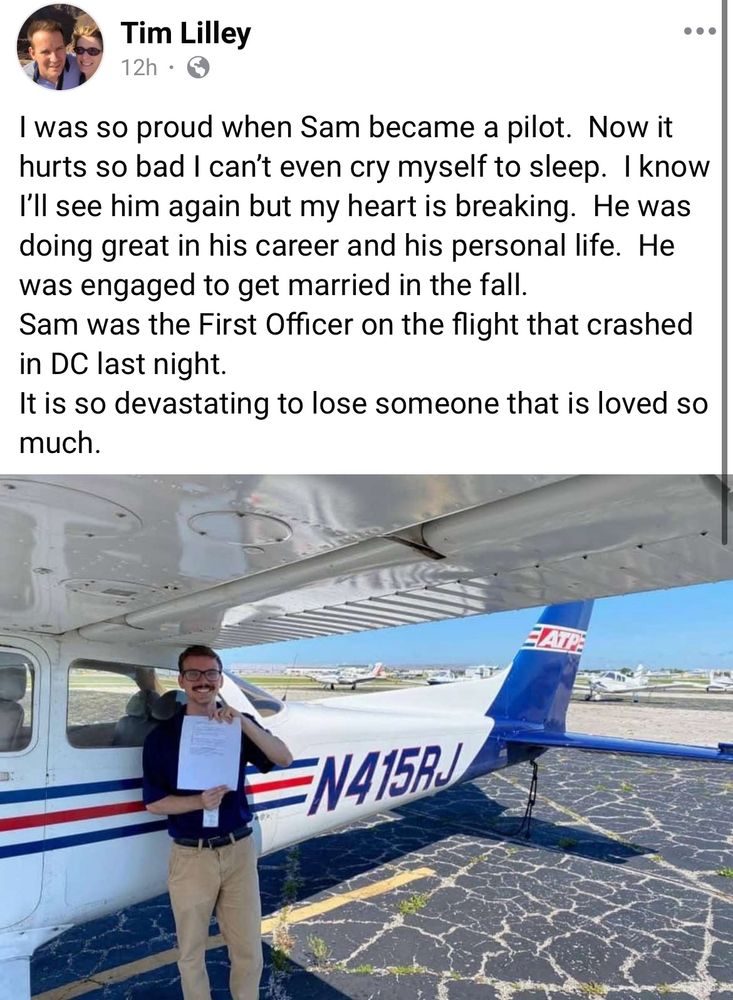Open Tim Lilley's circular profile picture
The width and height of the screenshot is (733, 1000).
tap(60, 47)
